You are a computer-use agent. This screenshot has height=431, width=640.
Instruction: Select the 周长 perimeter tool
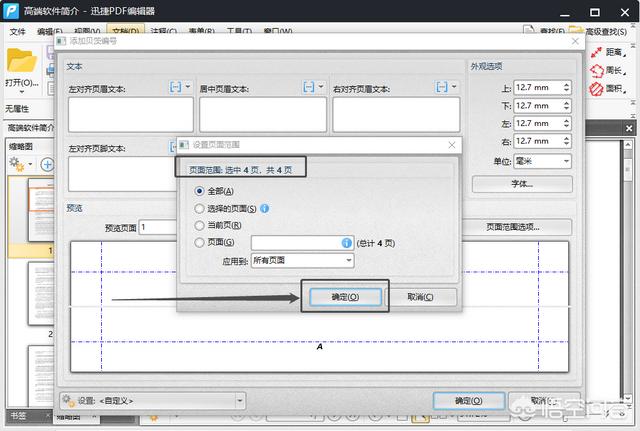(608, 70)
